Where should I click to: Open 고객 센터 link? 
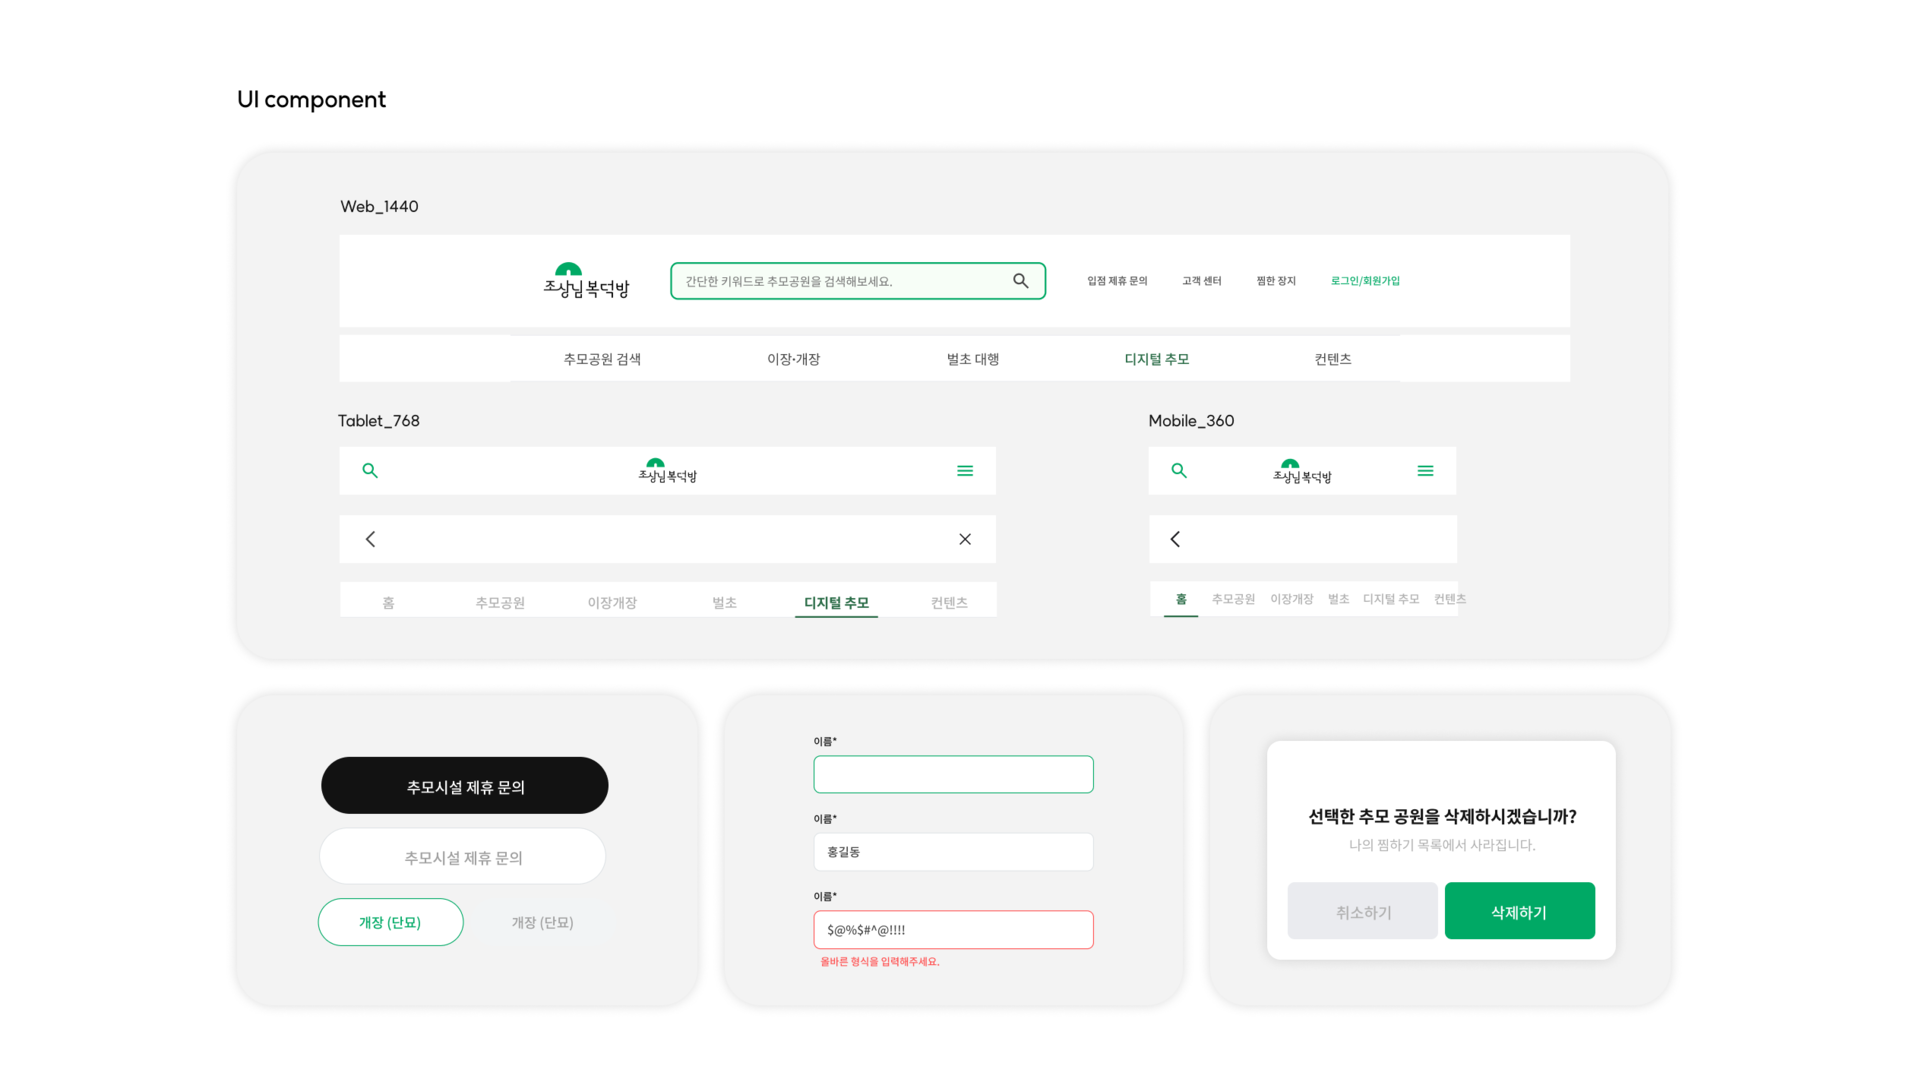1201,281
